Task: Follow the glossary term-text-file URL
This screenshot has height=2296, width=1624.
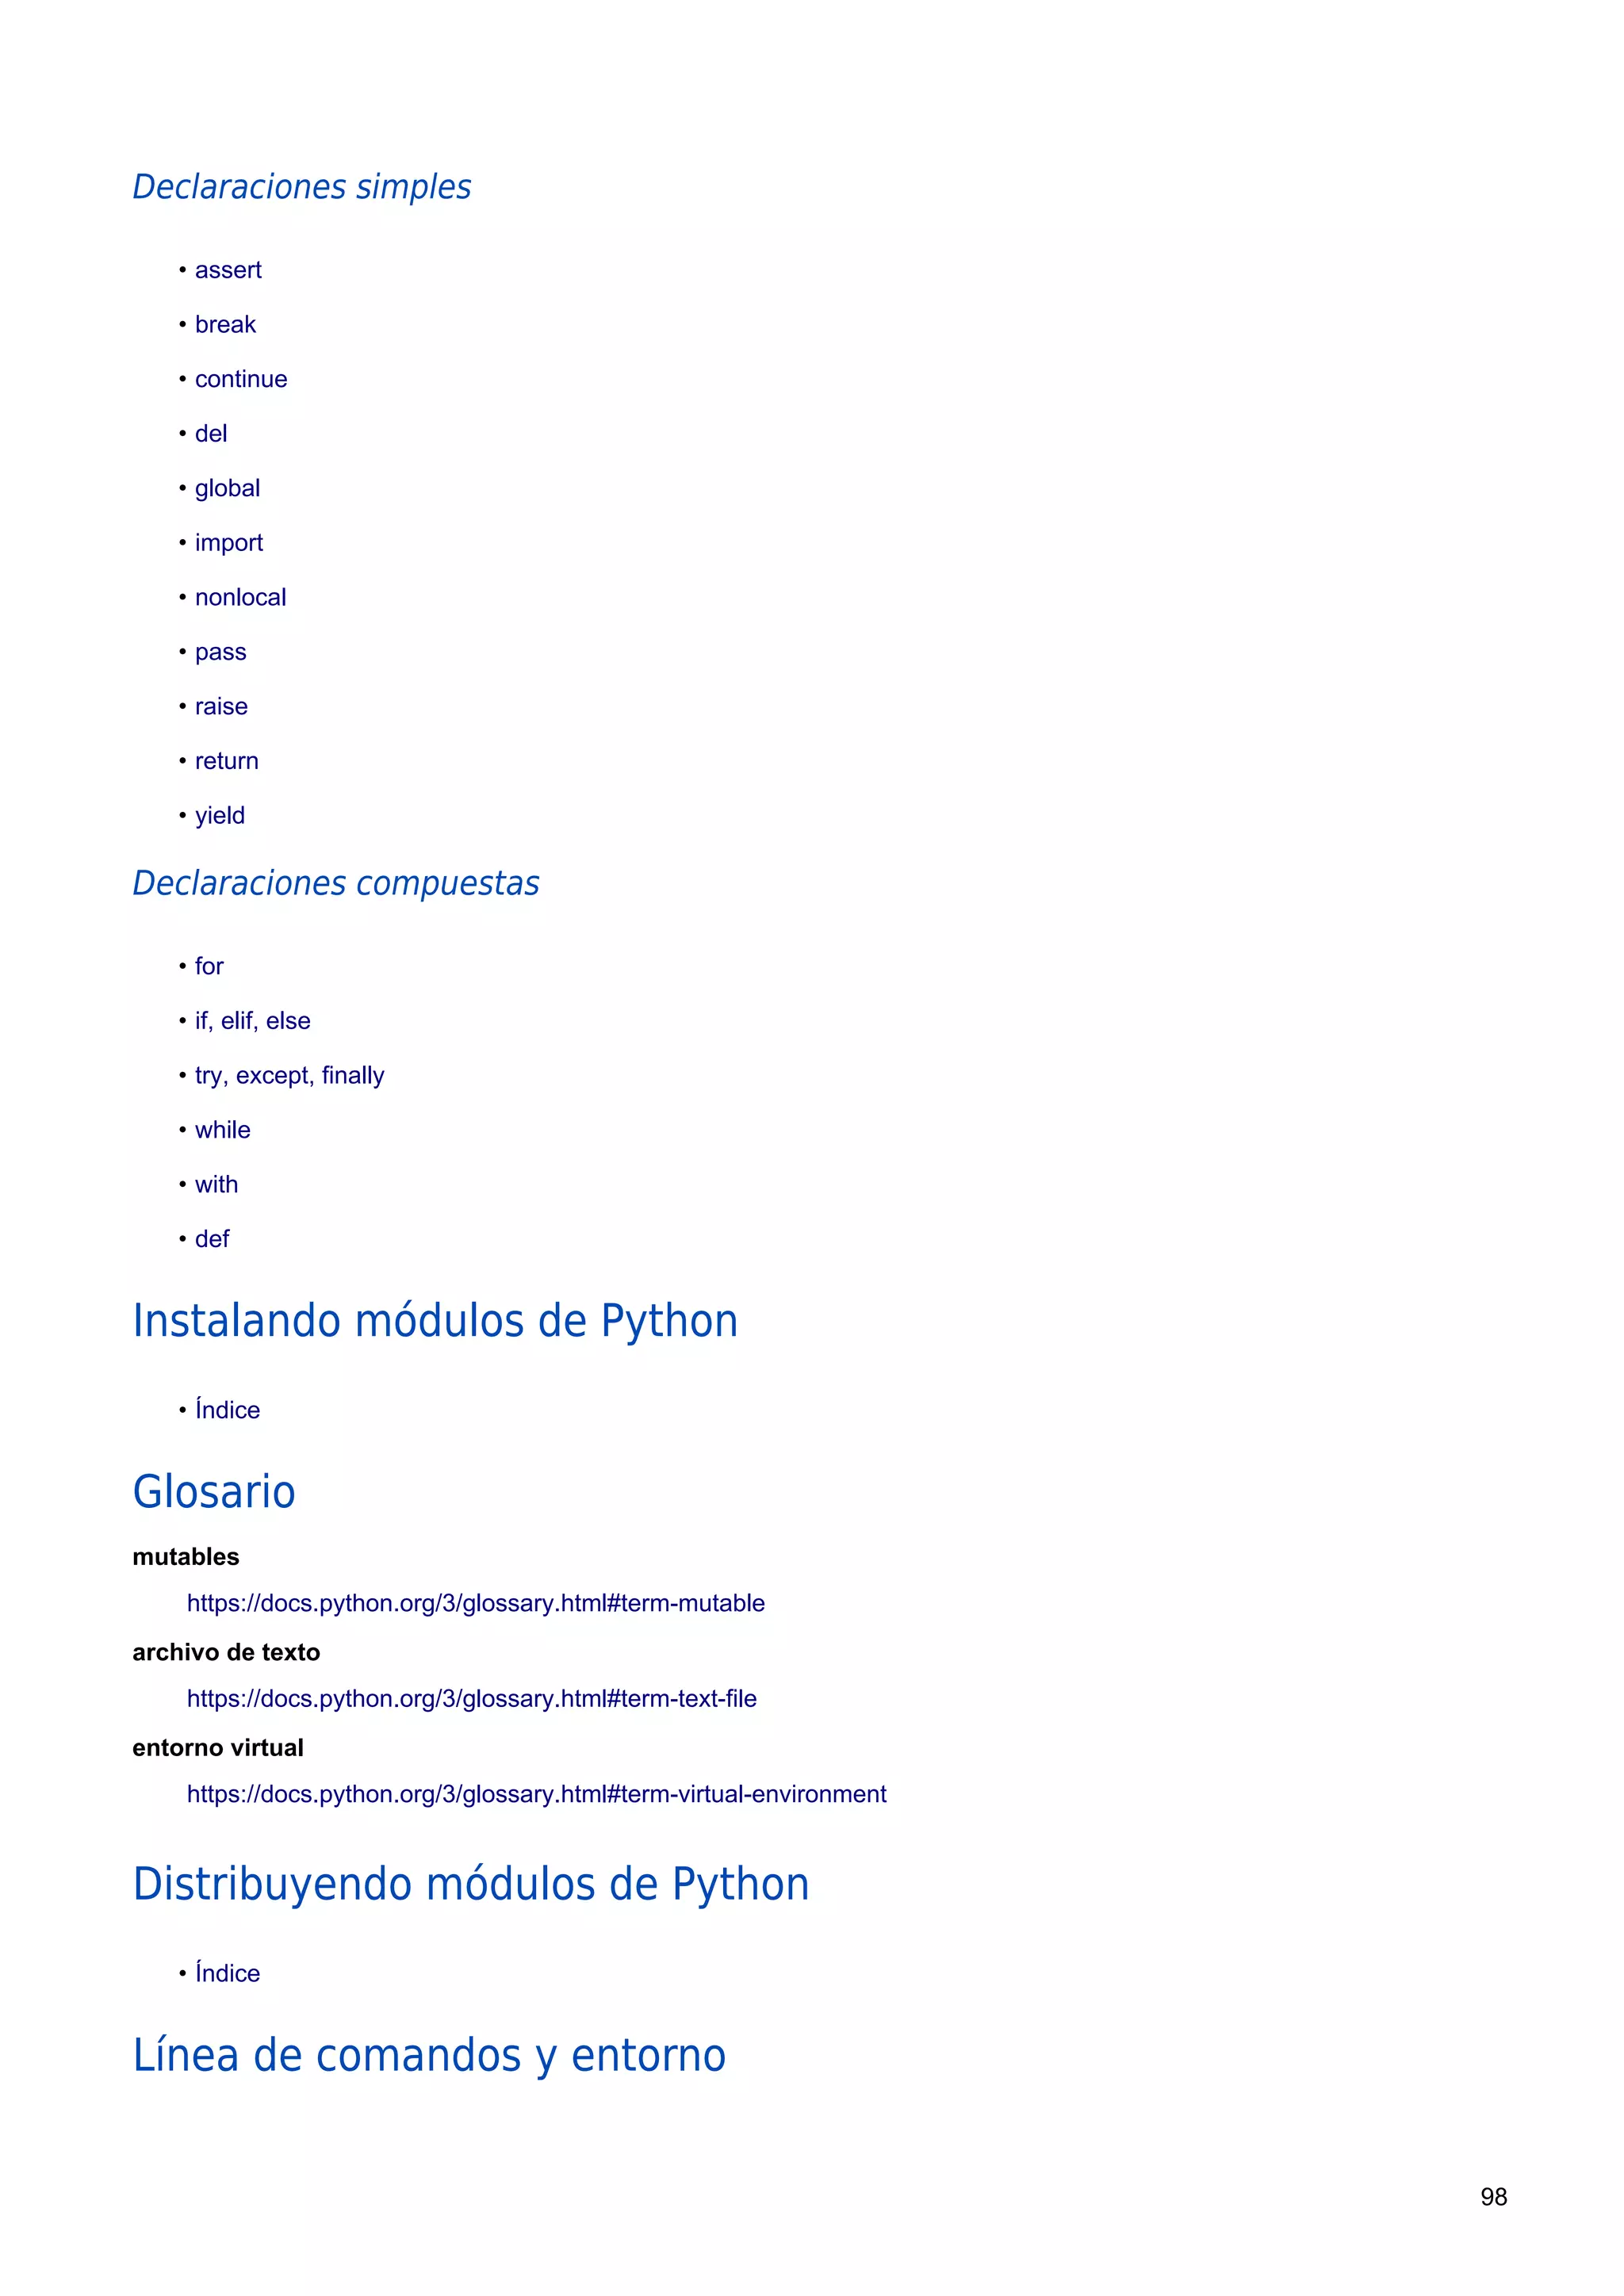Action: [x=472, y=1699]
